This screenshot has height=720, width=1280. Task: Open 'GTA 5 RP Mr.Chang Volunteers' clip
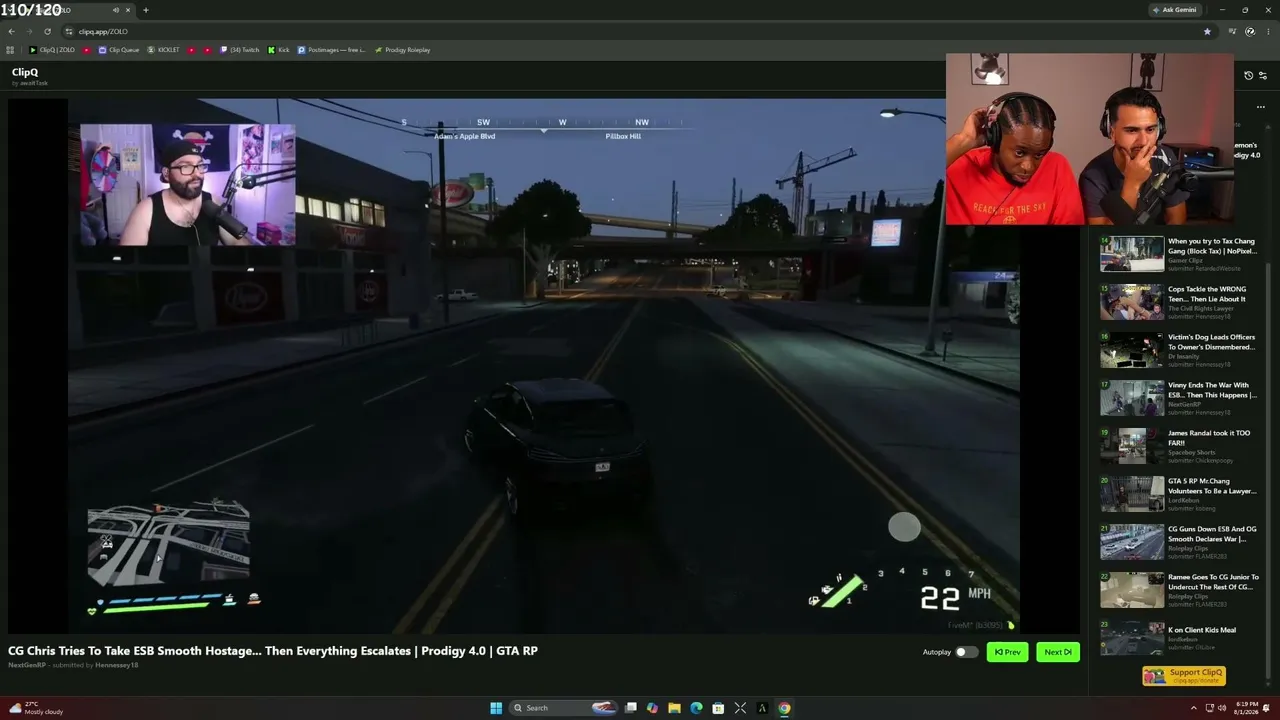1212,486
